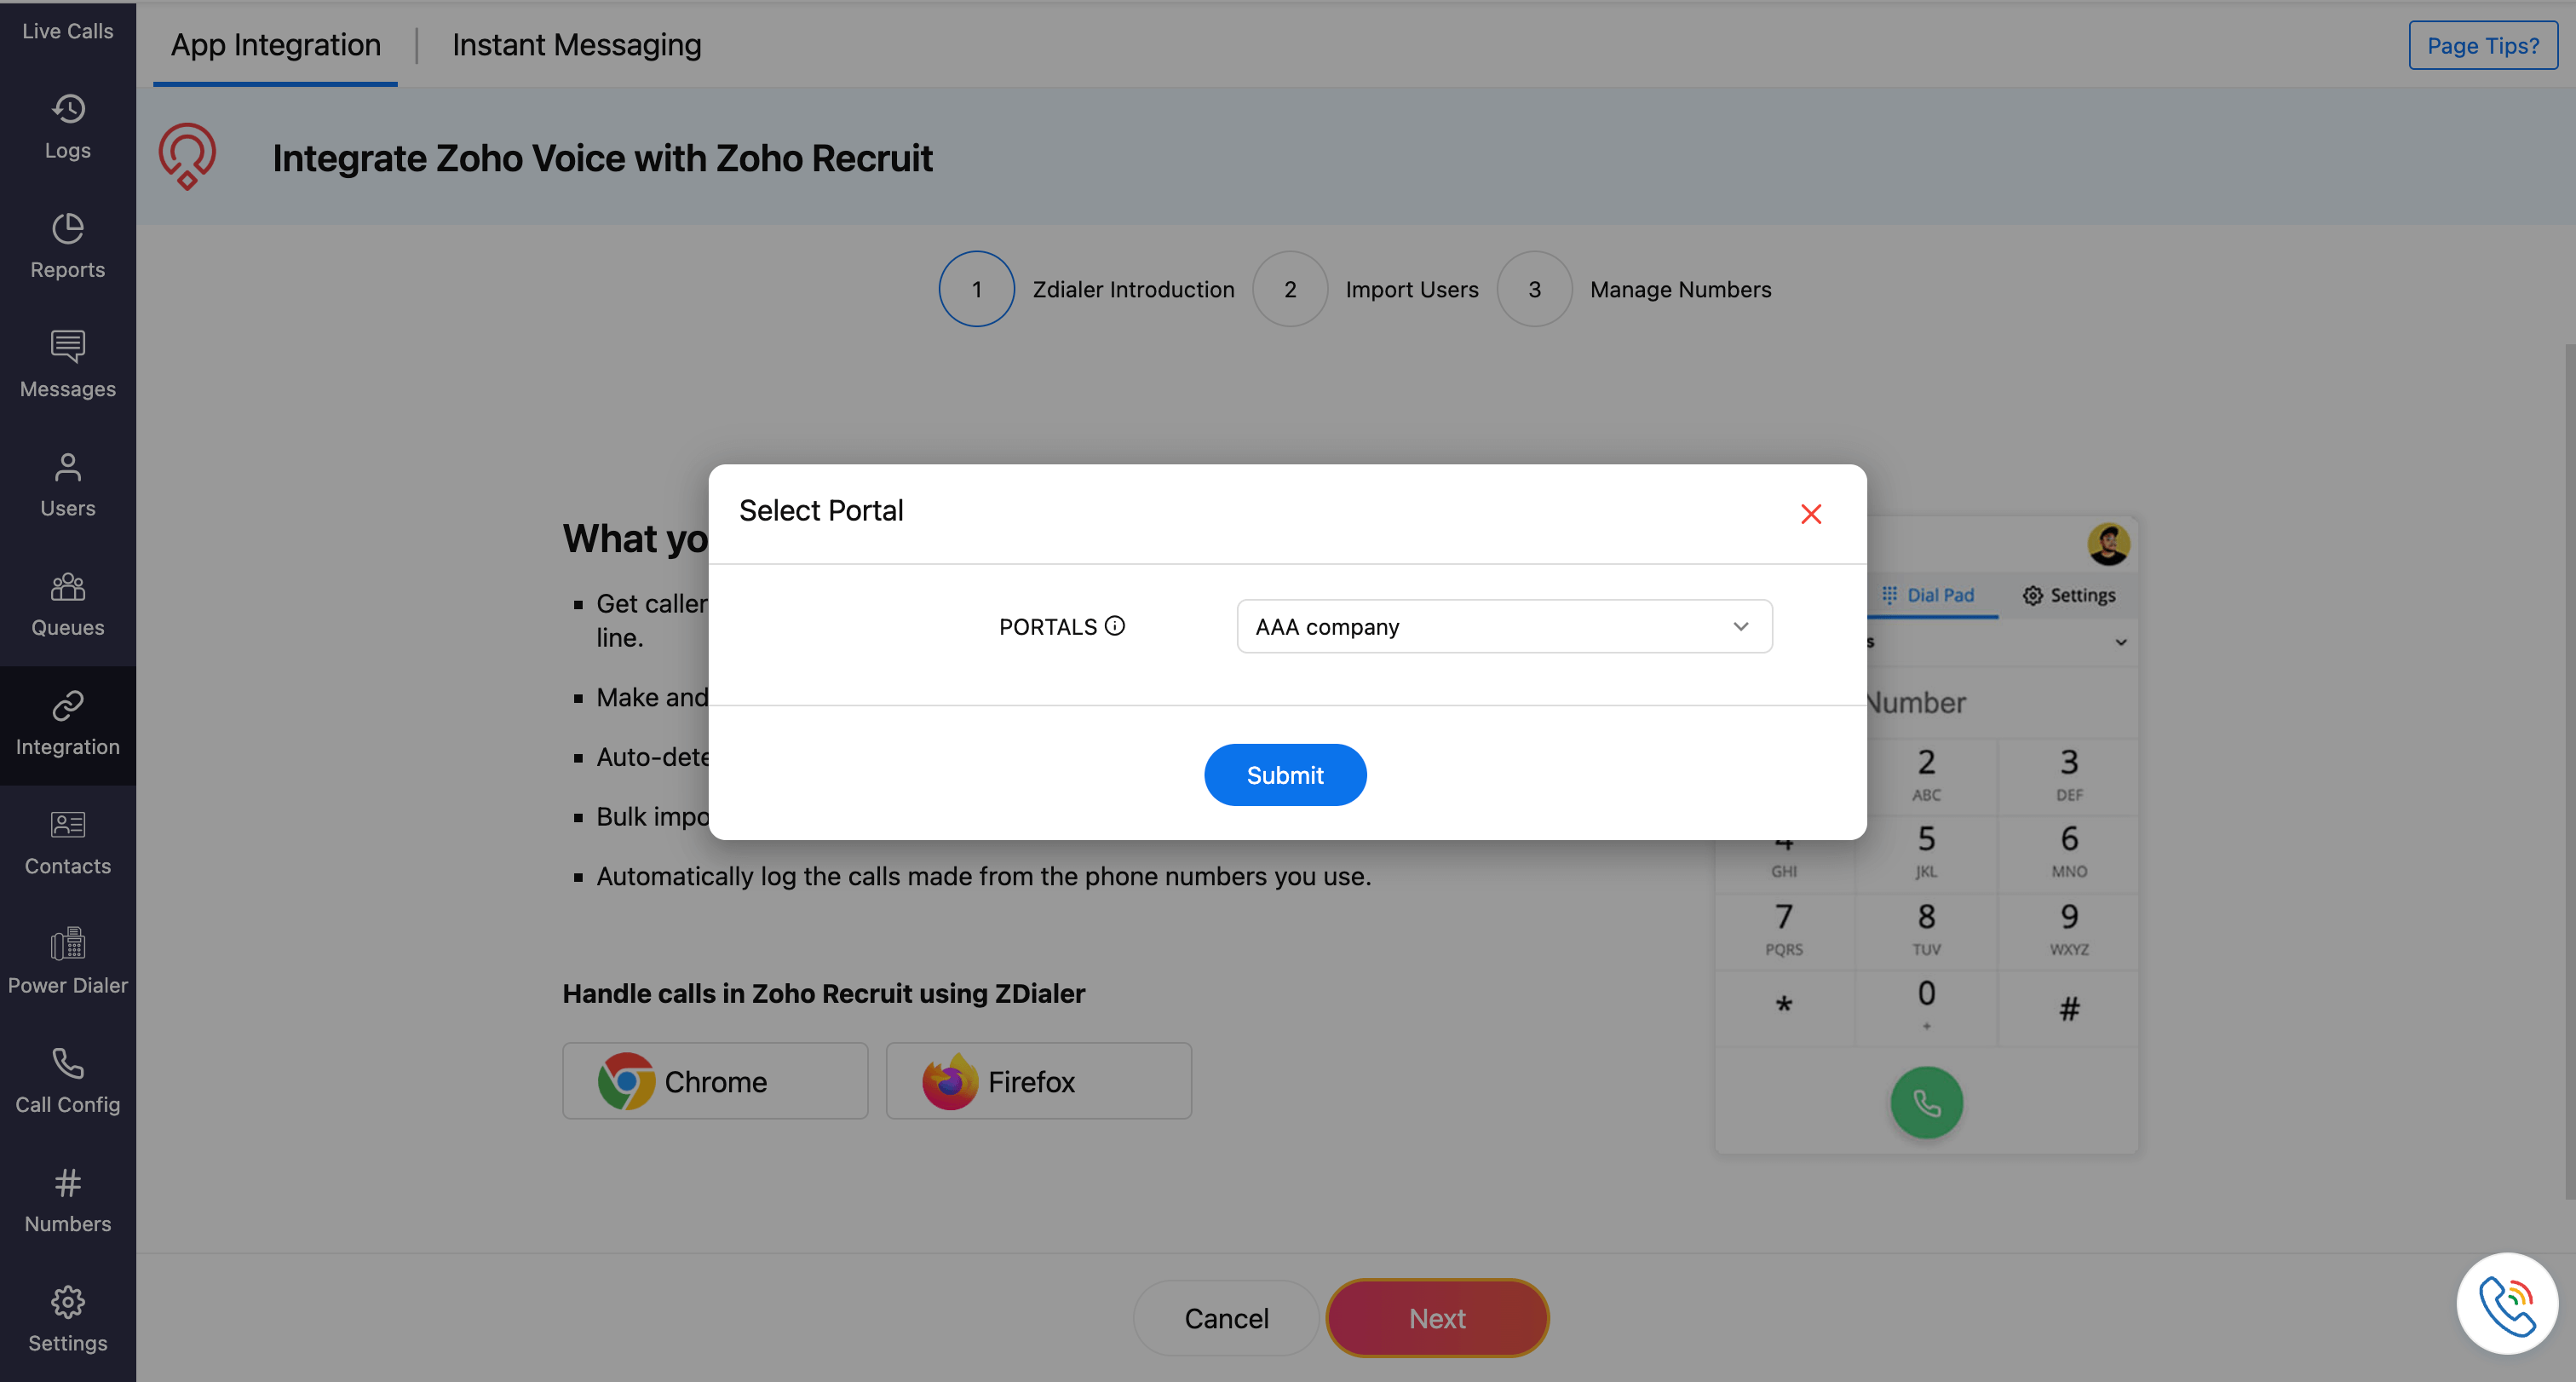Click the Firefox ZDialer extension button
The width and height of the screenshot is (2576, 1382).
(x=1038, y=1081)
